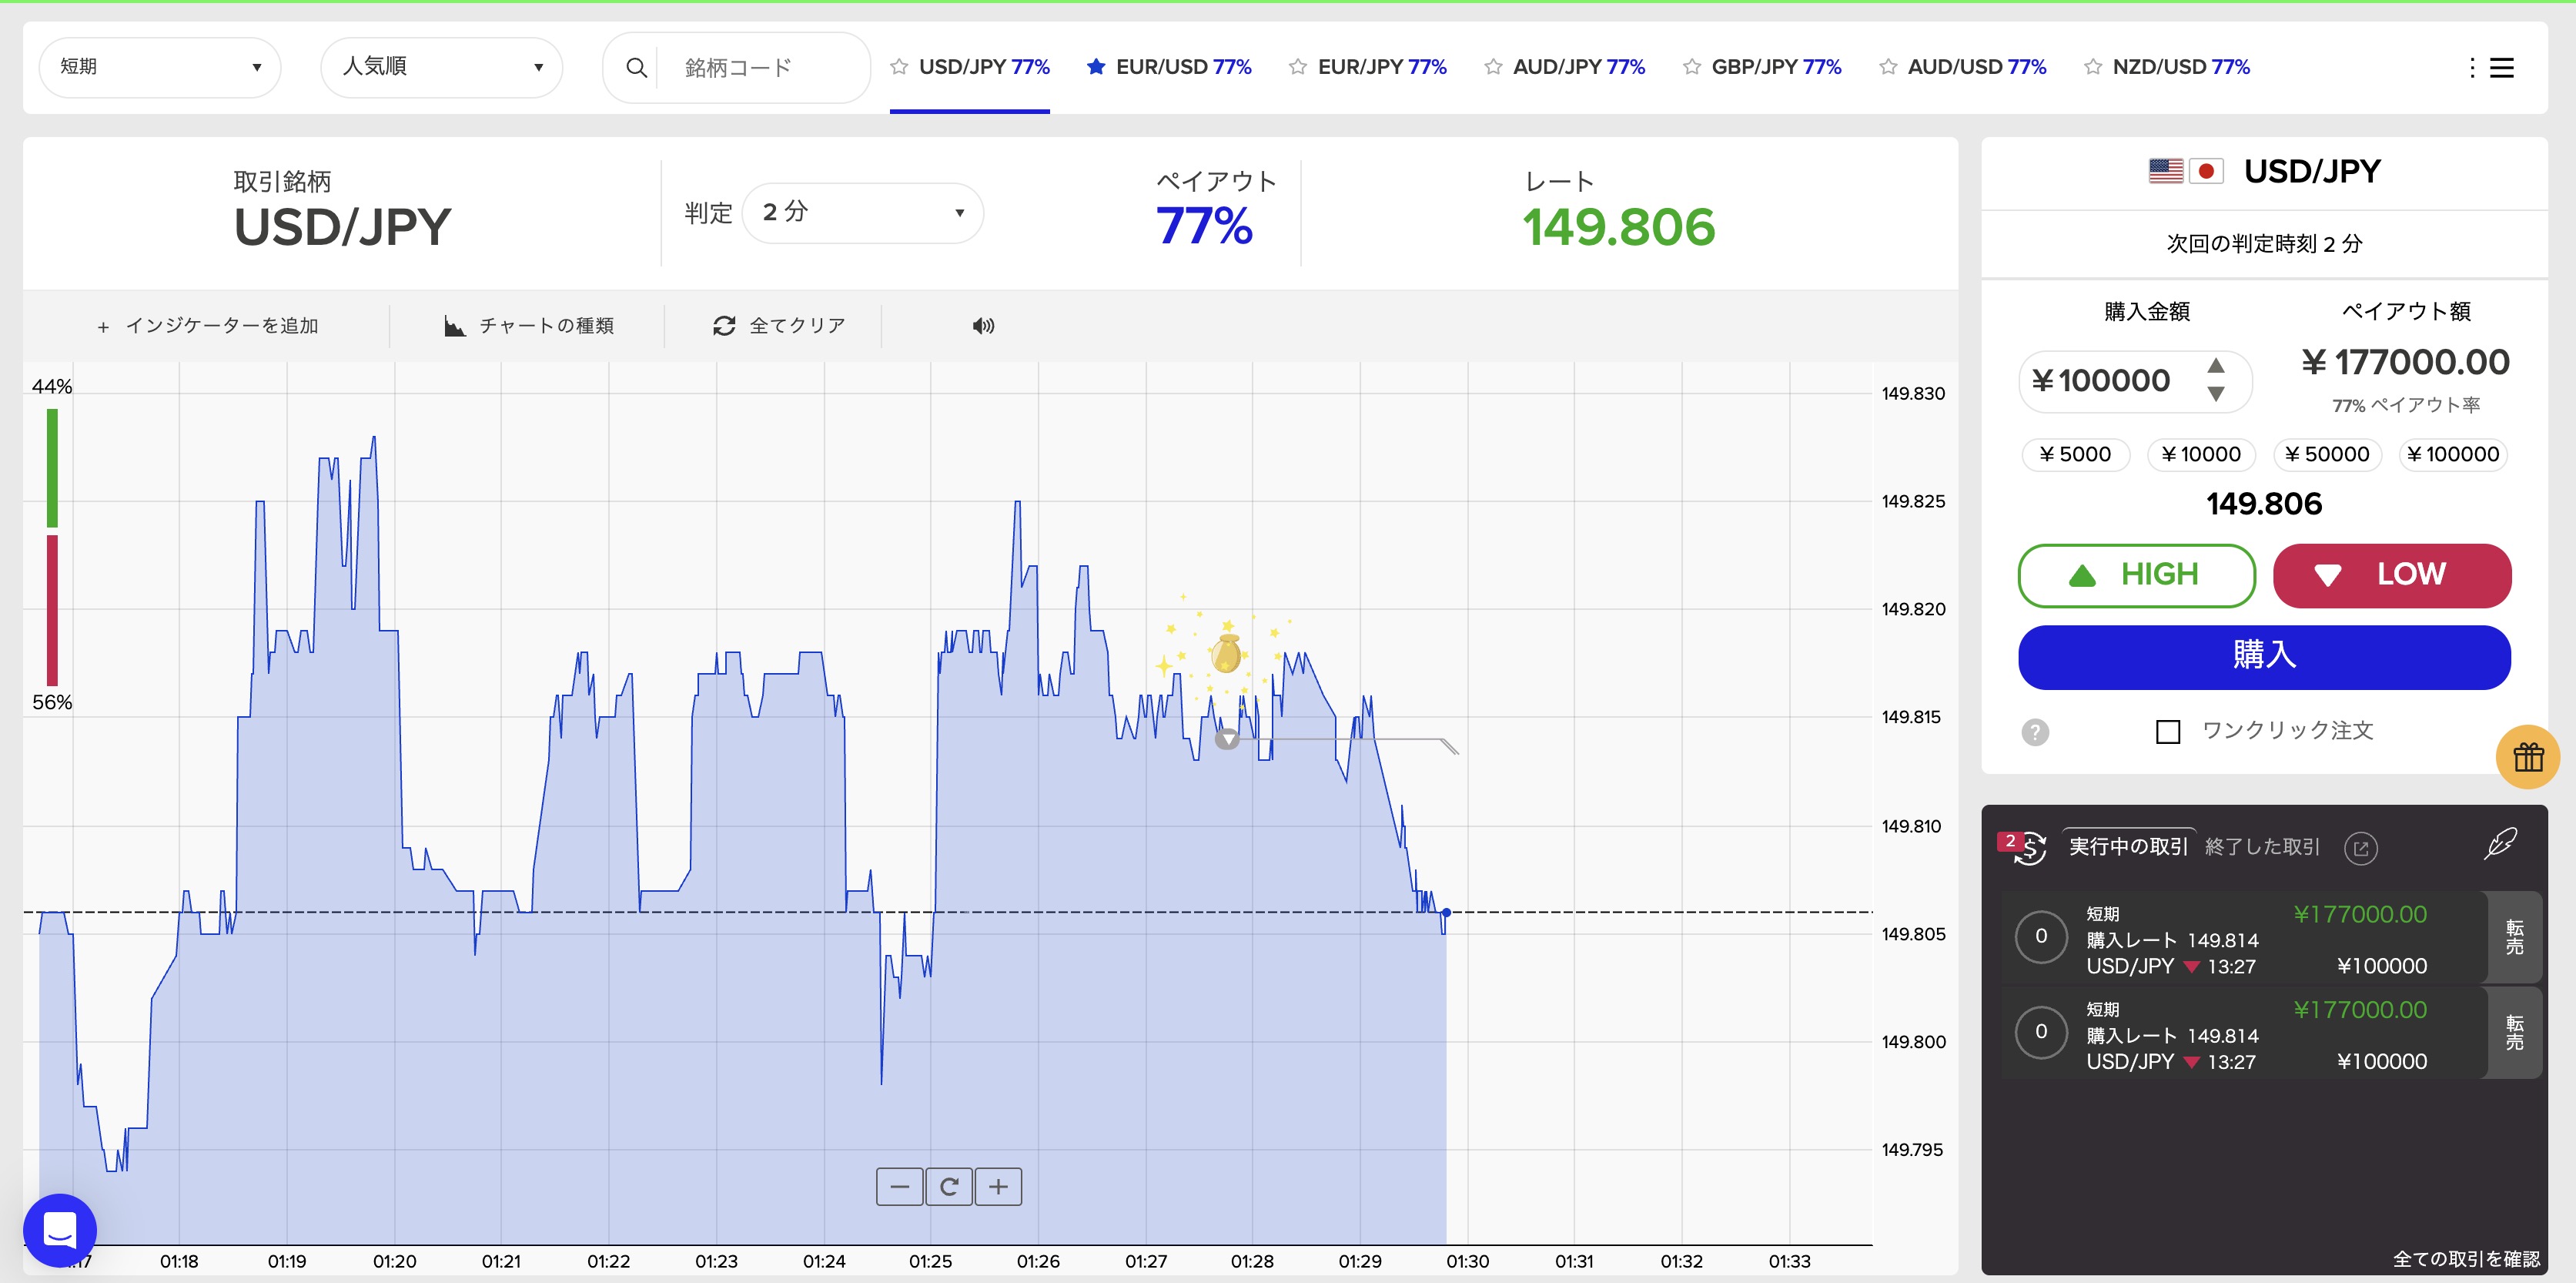Expand the 人気順 sort dropdown

coord(441,67)
